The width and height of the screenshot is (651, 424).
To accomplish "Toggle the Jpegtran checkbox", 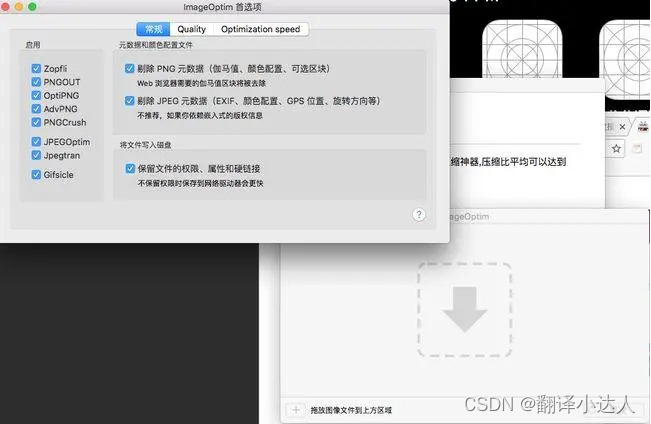I will (x=36, y=155).
